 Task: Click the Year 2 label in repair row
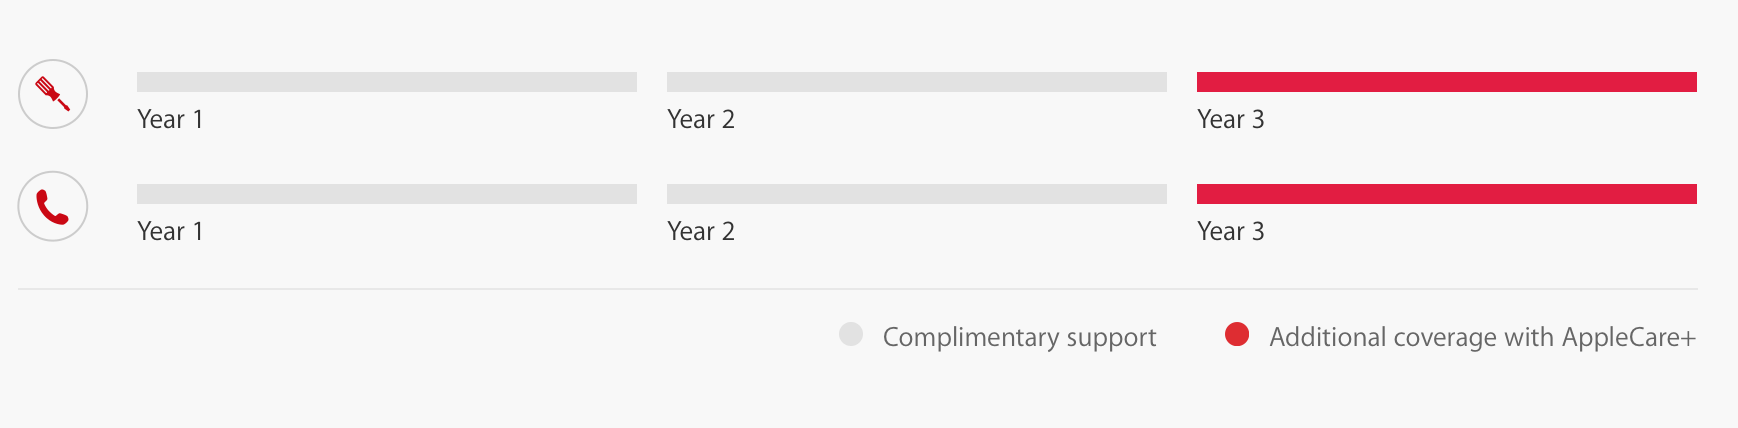click(700, 120)
